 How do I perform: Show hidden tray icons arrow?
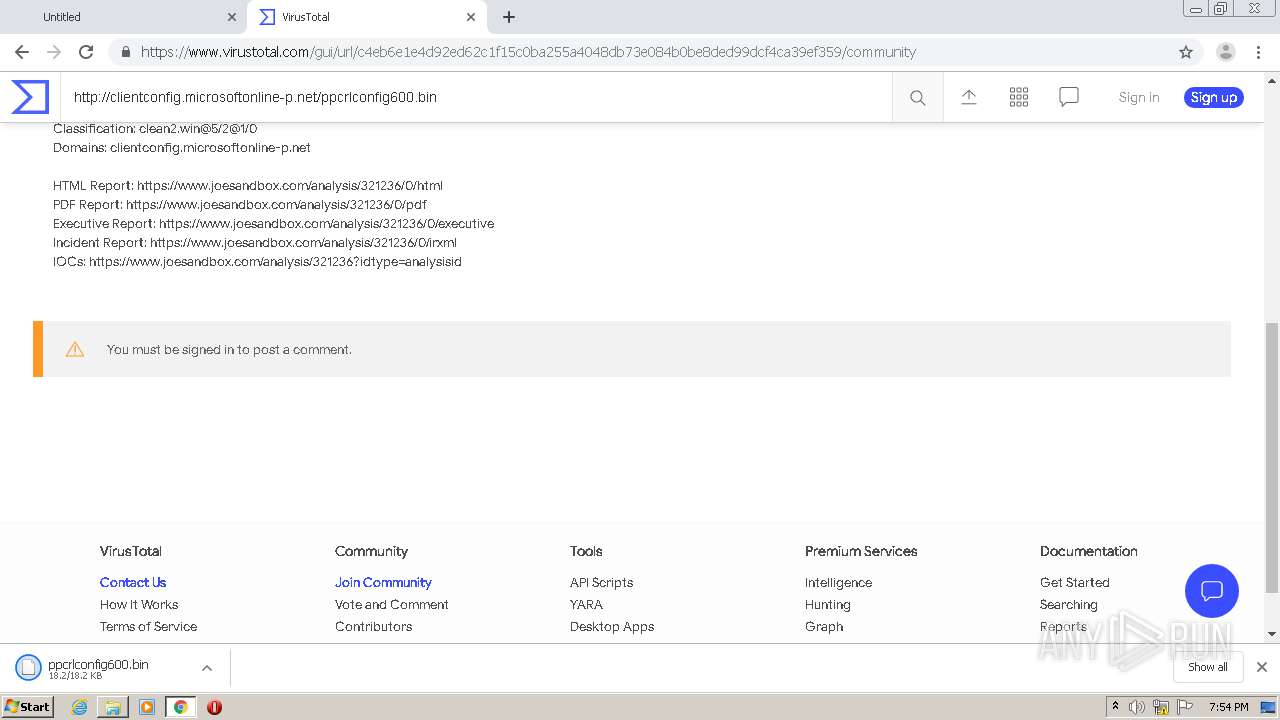pyautogui.click(x=1115, y=707)
